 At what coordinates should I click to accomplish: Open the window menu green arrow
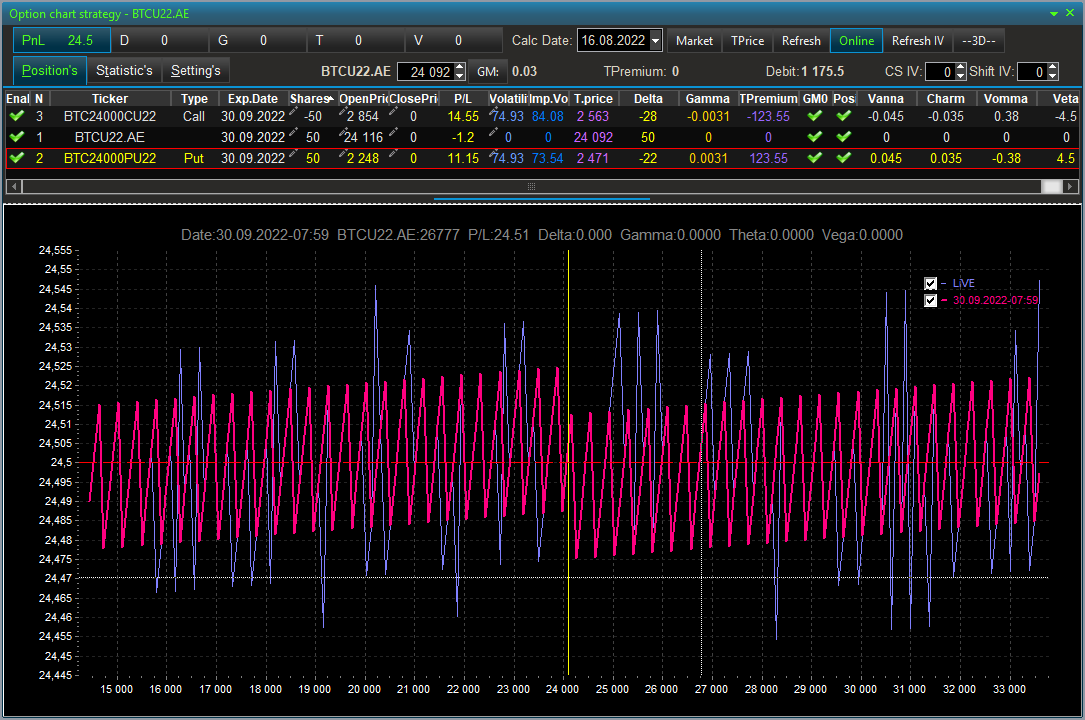(1054, 14)
